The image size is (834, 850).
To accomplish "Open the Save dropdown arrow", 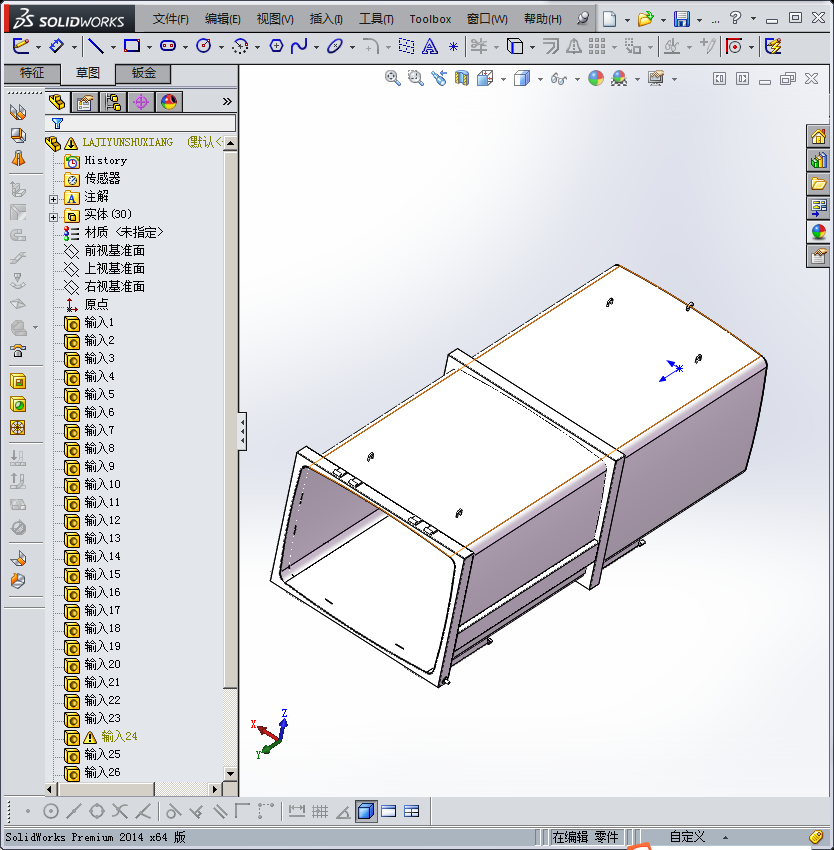I will (x=699, y=20).
